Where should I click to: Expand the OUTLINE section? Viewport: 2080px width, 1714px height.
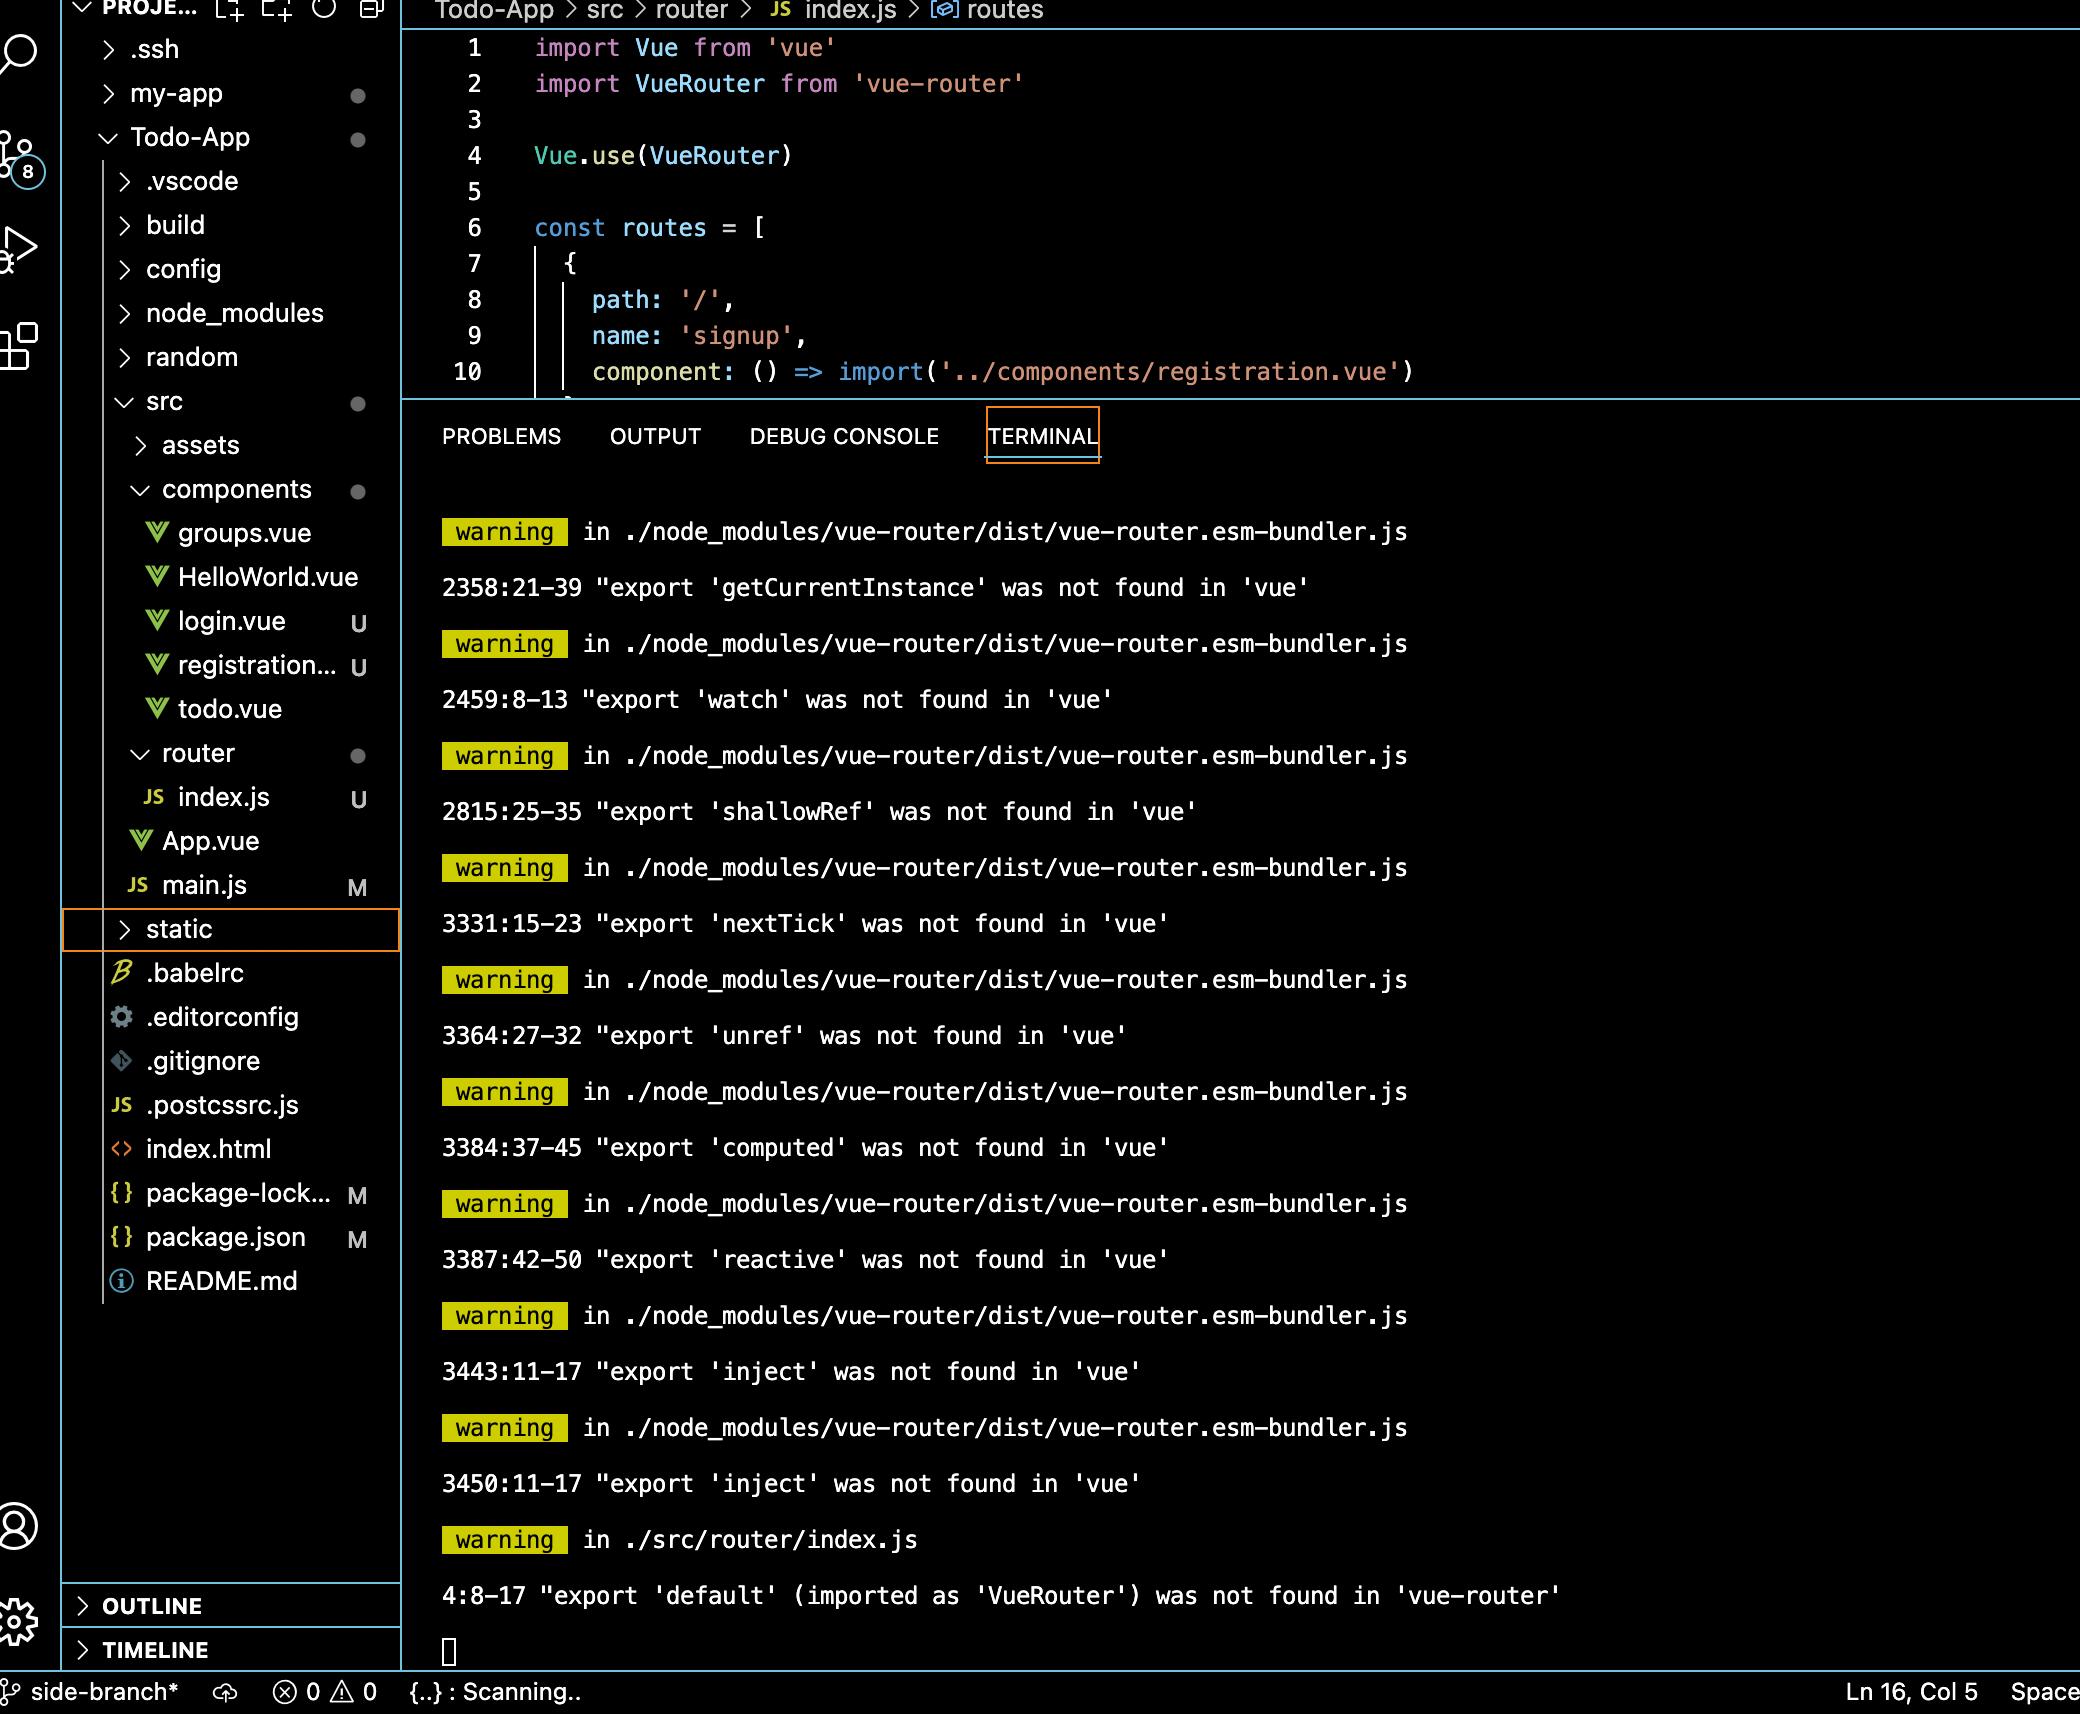click(231, 1606)
